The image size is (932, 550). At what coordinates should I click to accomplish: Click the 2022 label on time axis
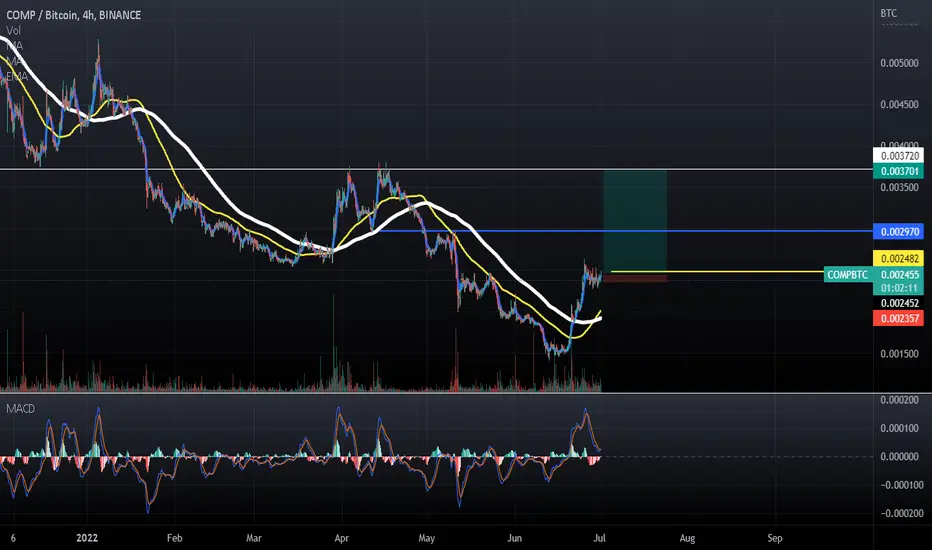click(87, 538)
